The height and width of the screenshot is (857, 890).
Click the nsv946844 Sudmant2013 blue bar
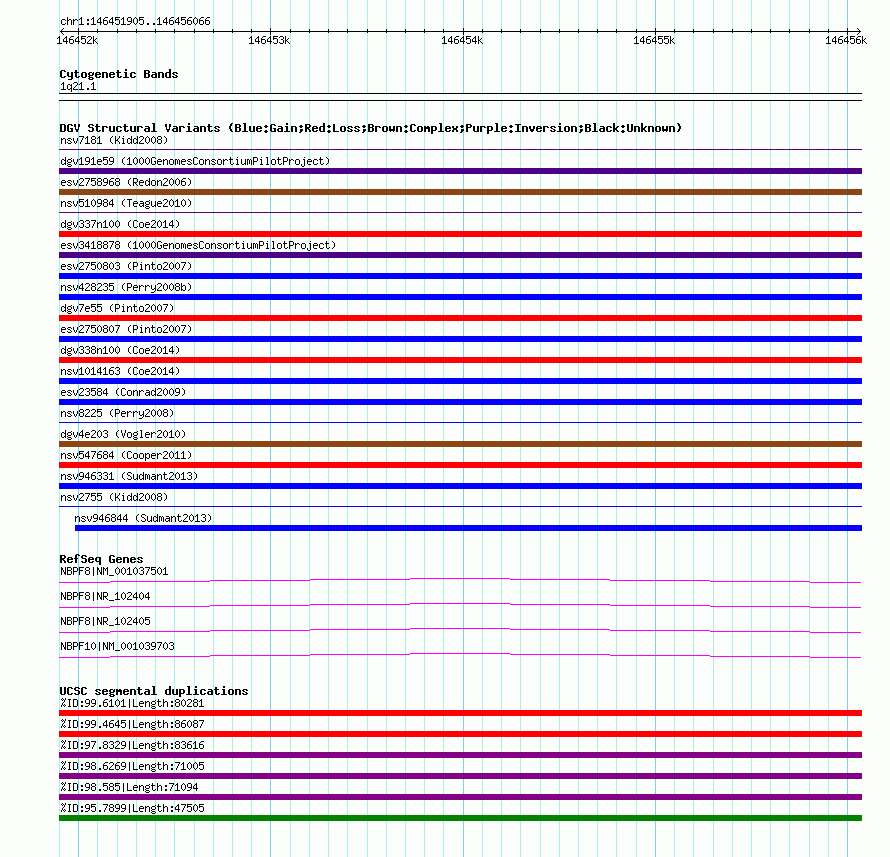pyautogui.click(x=468, y=528)
